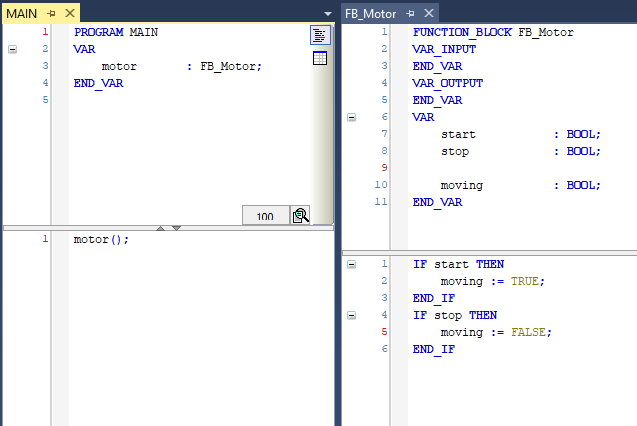Close the FB_Motor tab

click(x=429, y=13)
